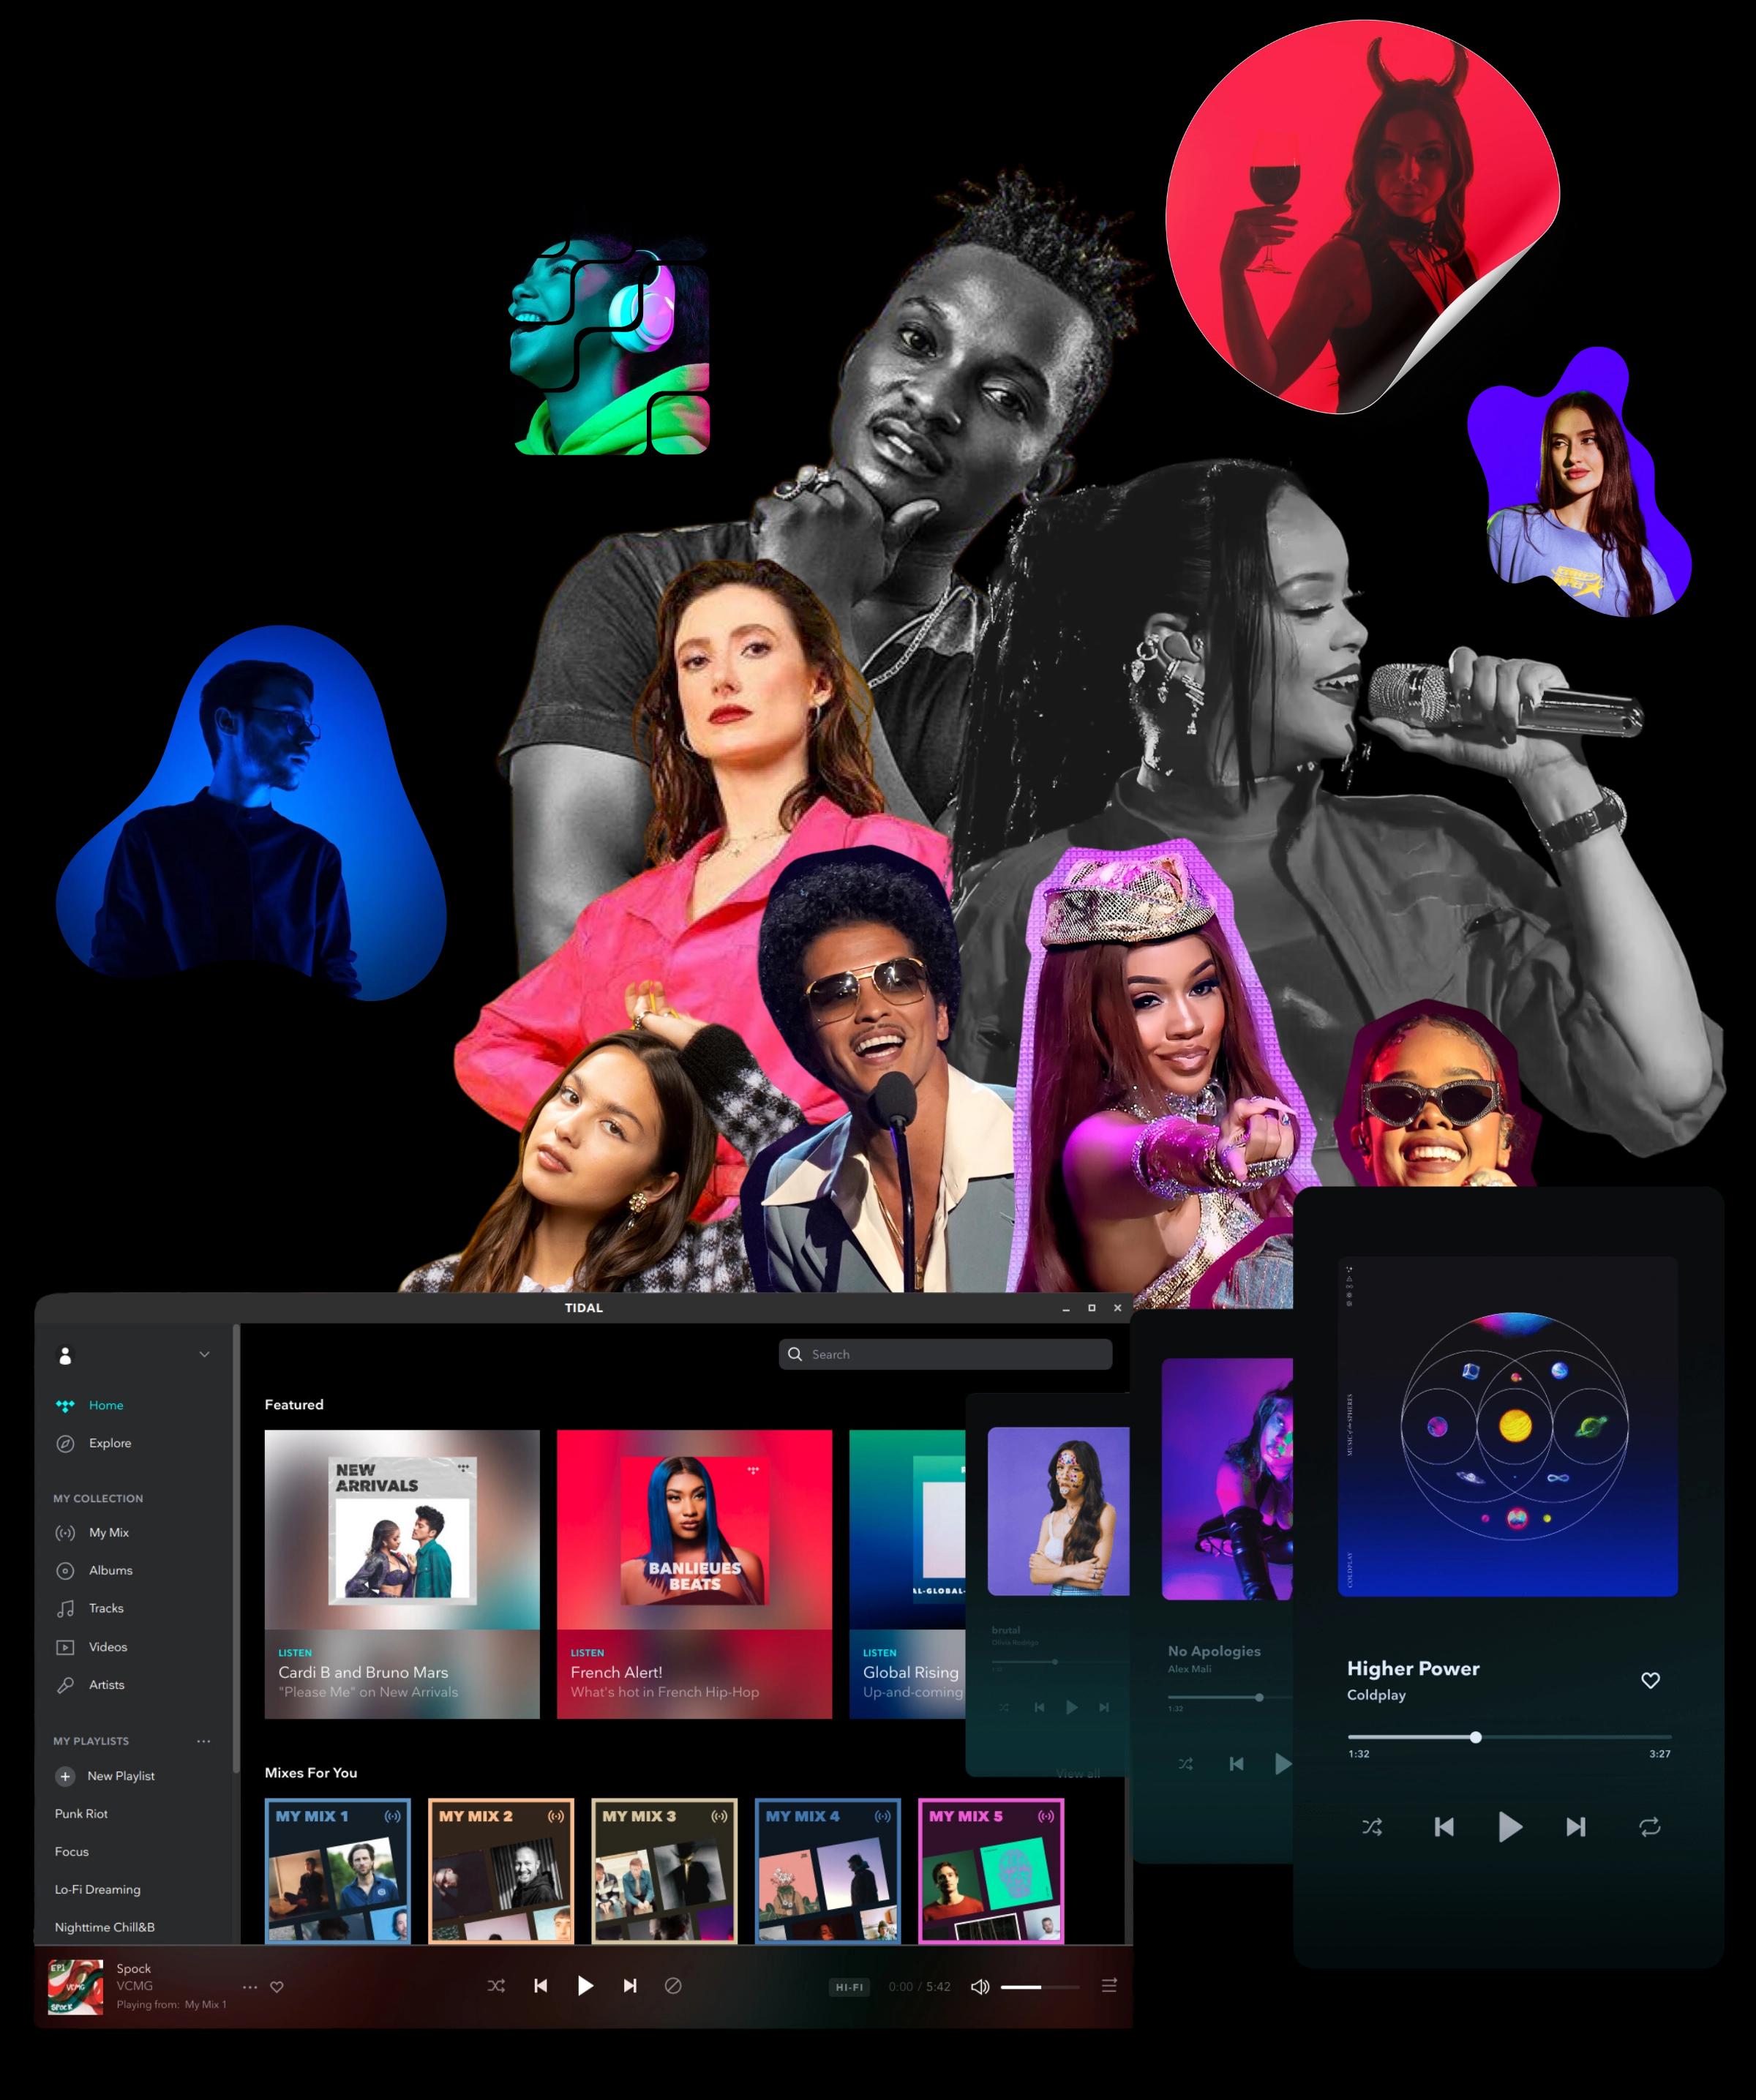The height and width of the screenshot is (2100, 1756).
Task: Open the My Mix 3 tile
Action: pyautogui.click(x=665, y=1871)
